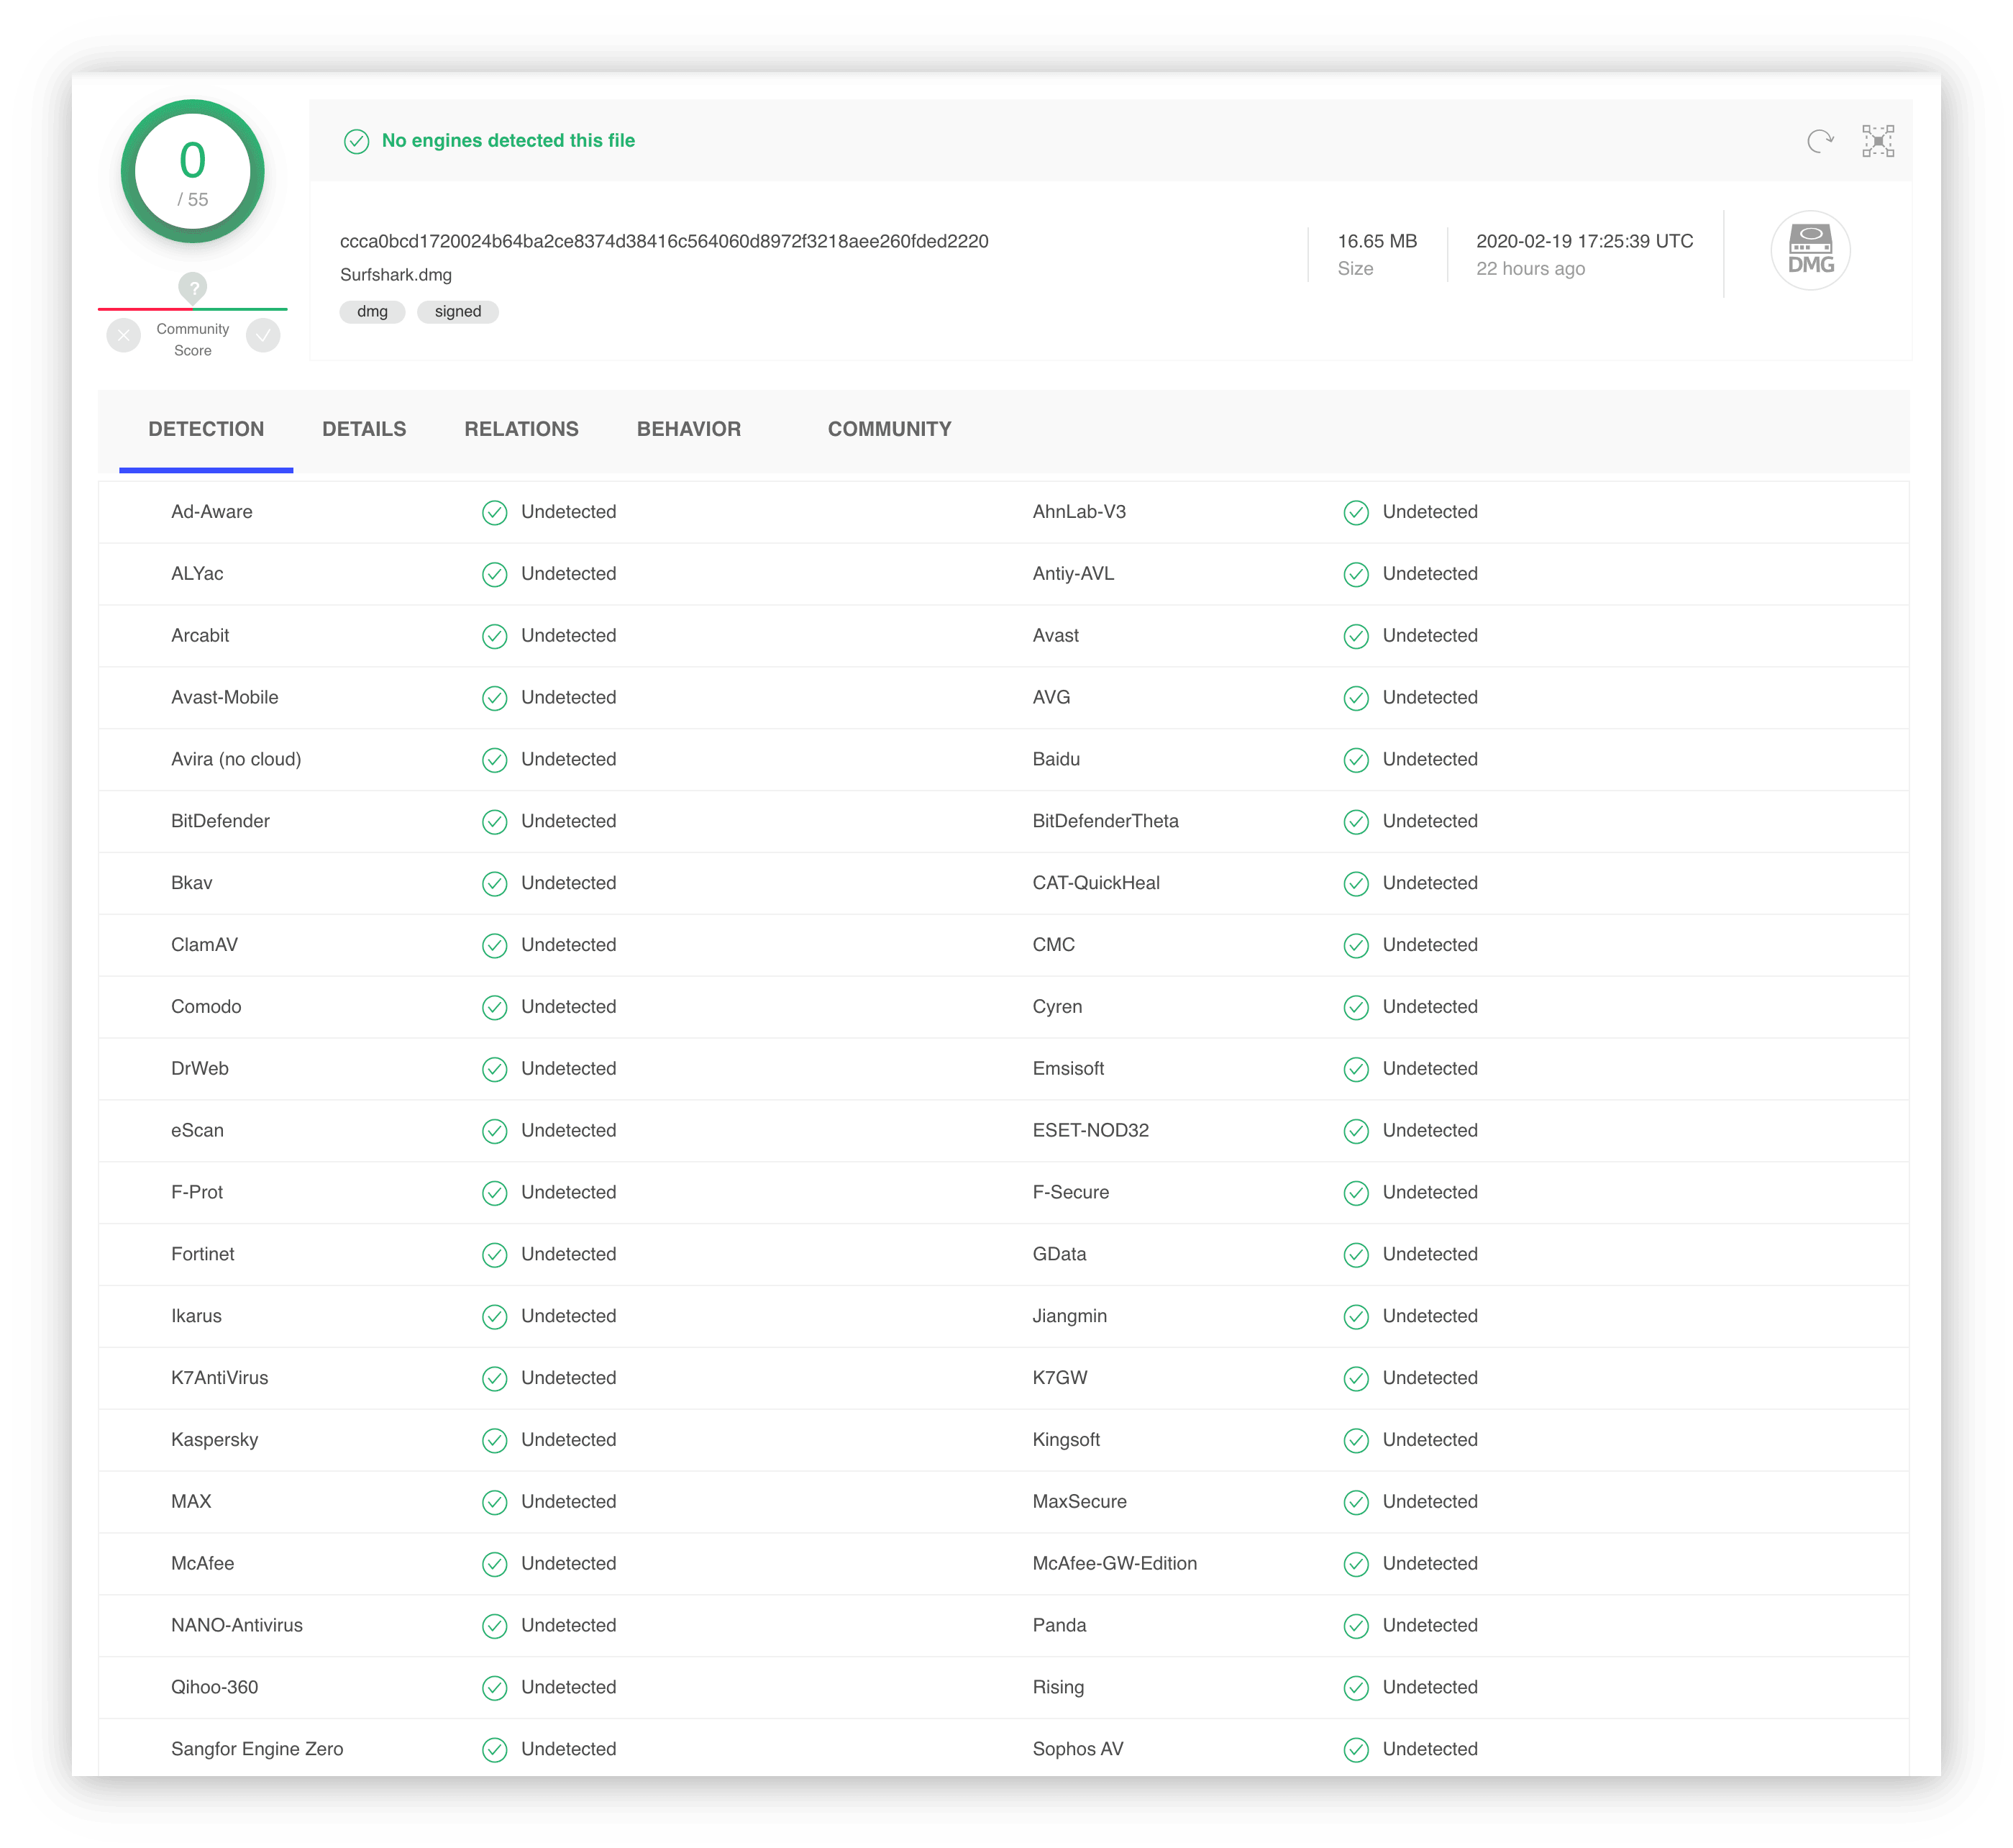Click the NANO-Antivirus engine name
This screenshot has width=2013, height=1848.
coord(236,1626)
